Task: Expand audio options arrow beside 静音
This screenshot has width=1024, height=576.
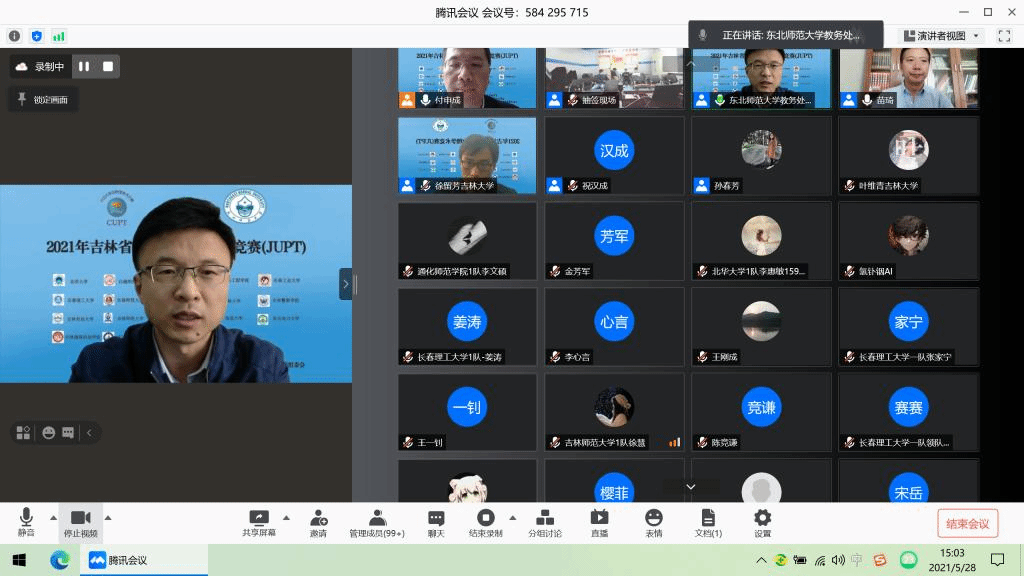Action: click(x=53, y=517)
